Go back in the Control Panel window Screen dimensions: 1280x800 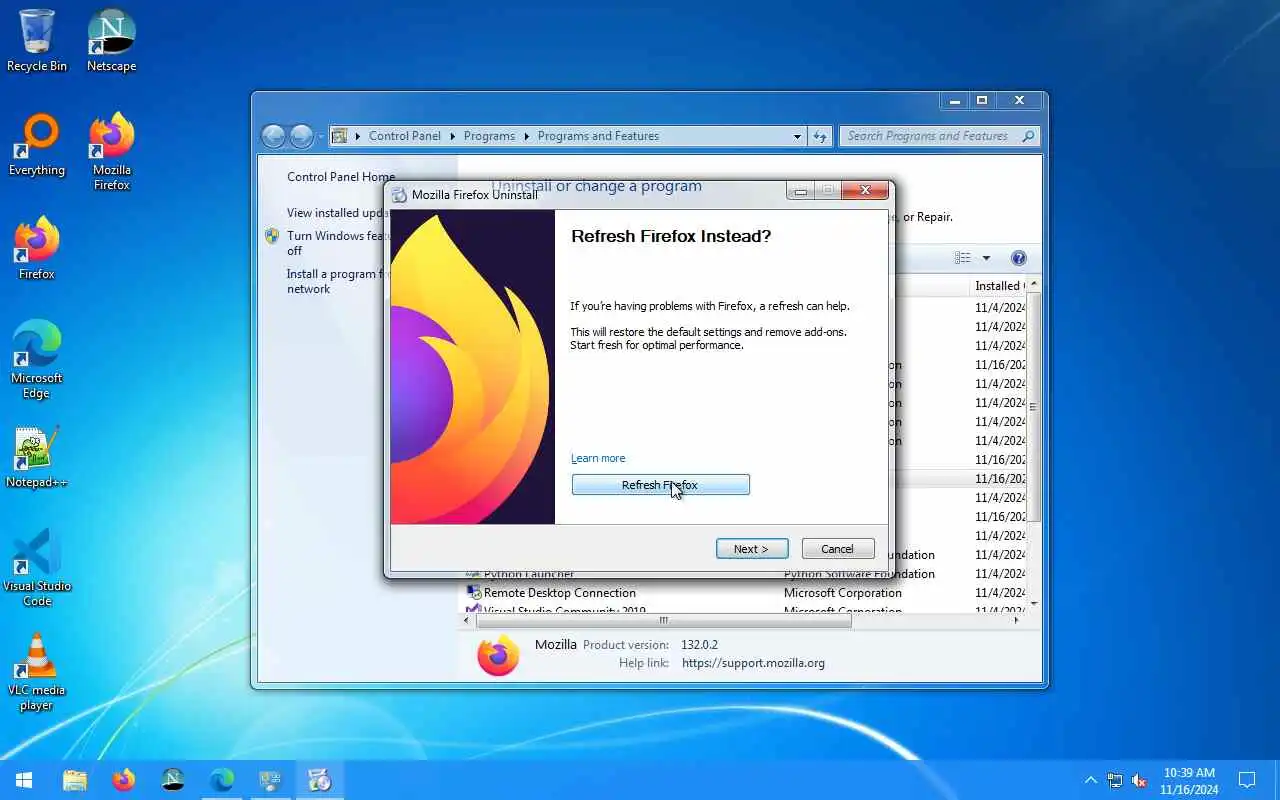(x=273, y=136)
